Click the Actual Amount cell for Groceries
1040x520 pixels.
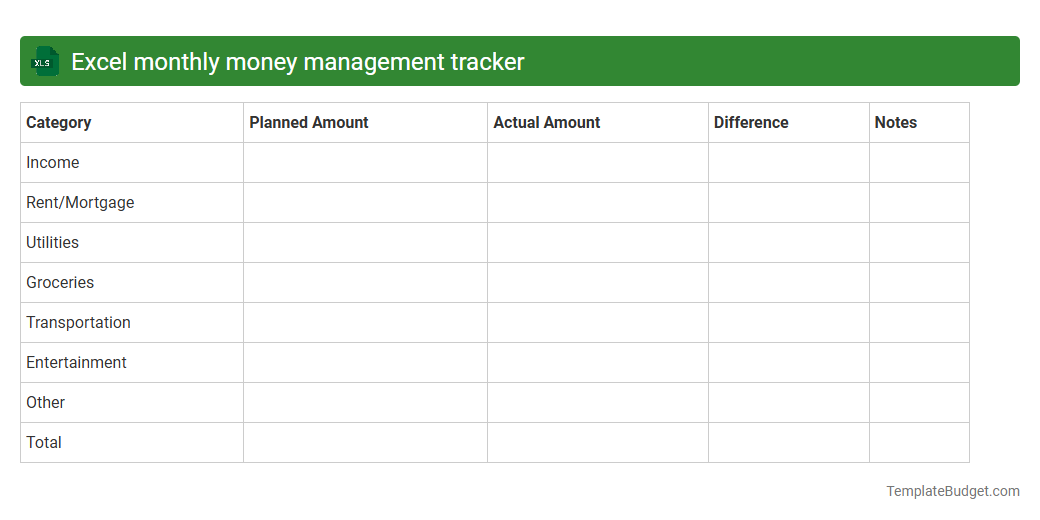point(598,283)
